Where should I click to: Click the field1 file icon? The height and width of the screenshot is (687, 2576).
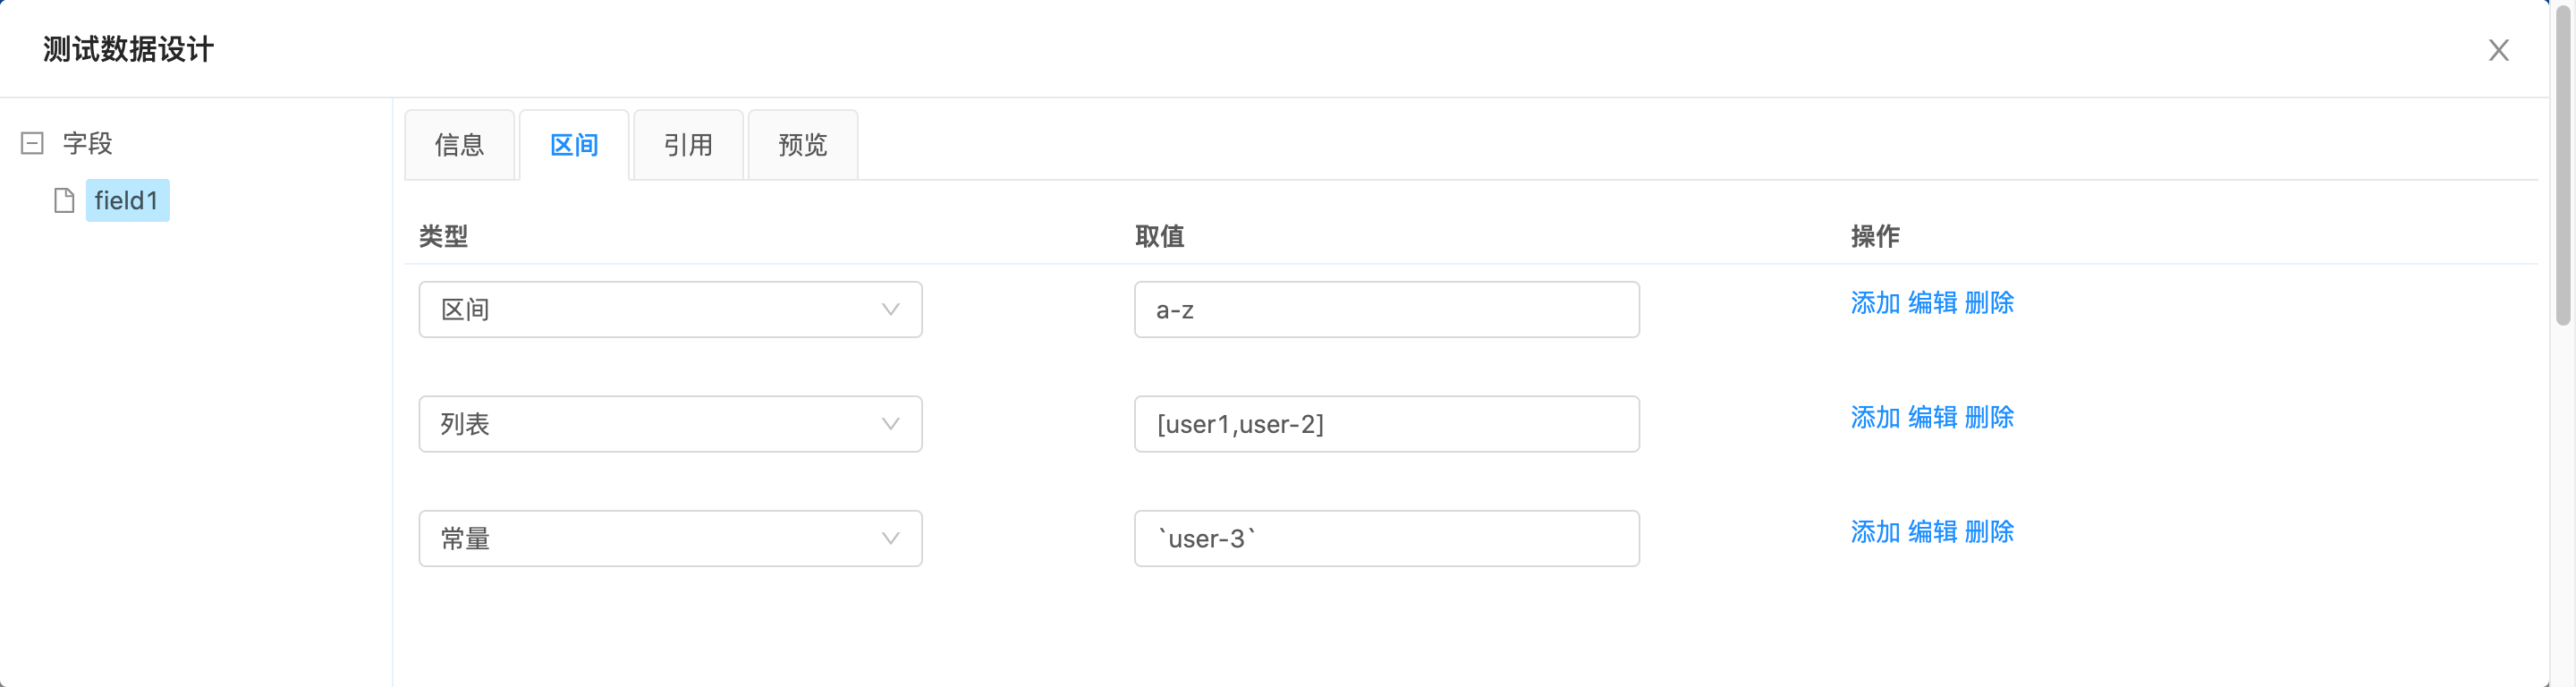64,201
